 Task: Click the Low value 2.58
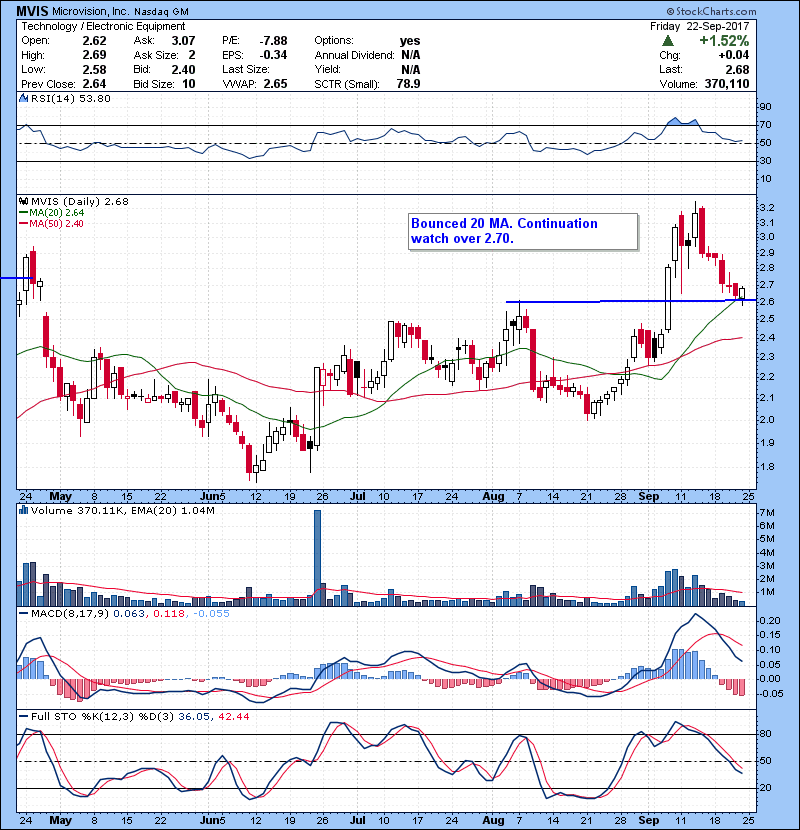94,69
